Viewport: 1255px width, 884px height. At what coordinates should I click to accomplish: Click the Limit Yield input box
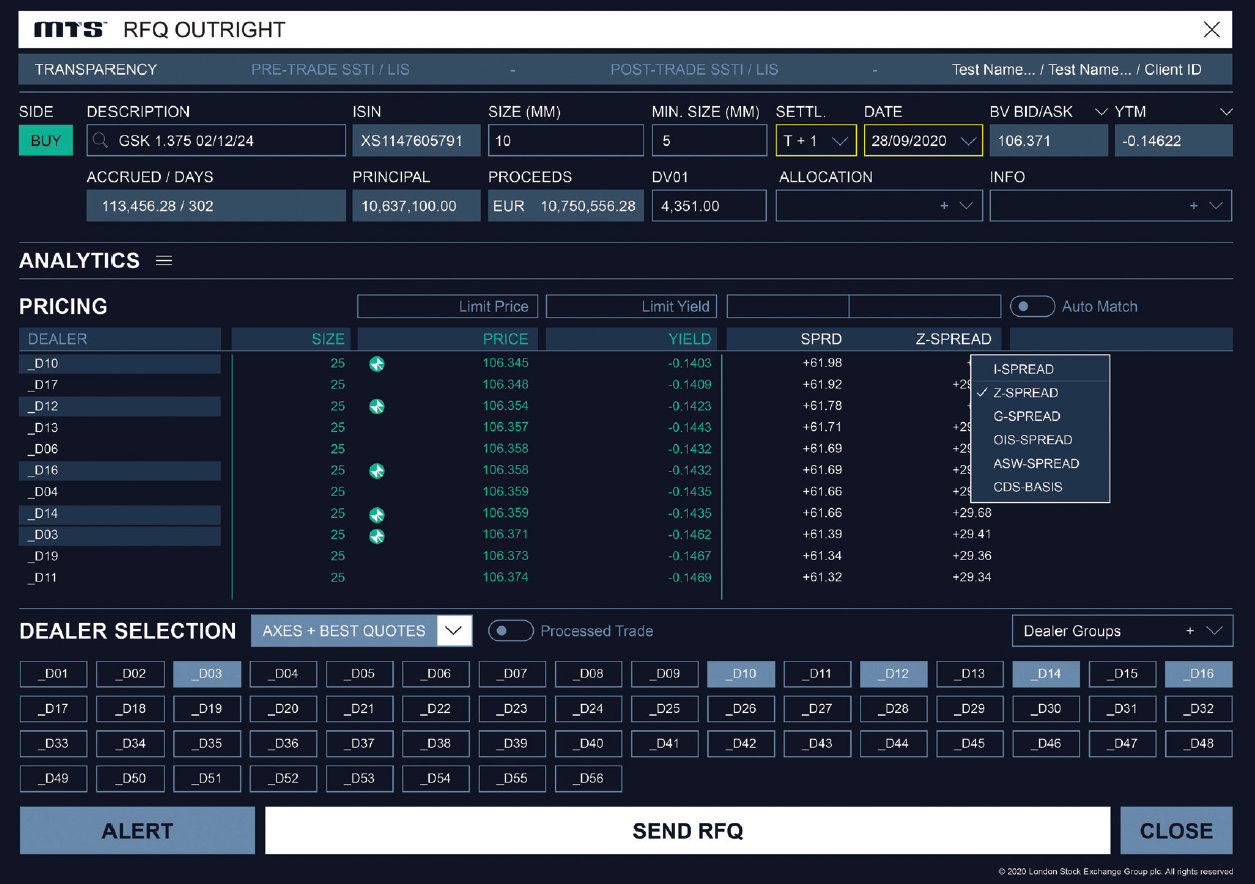(632, 306)
